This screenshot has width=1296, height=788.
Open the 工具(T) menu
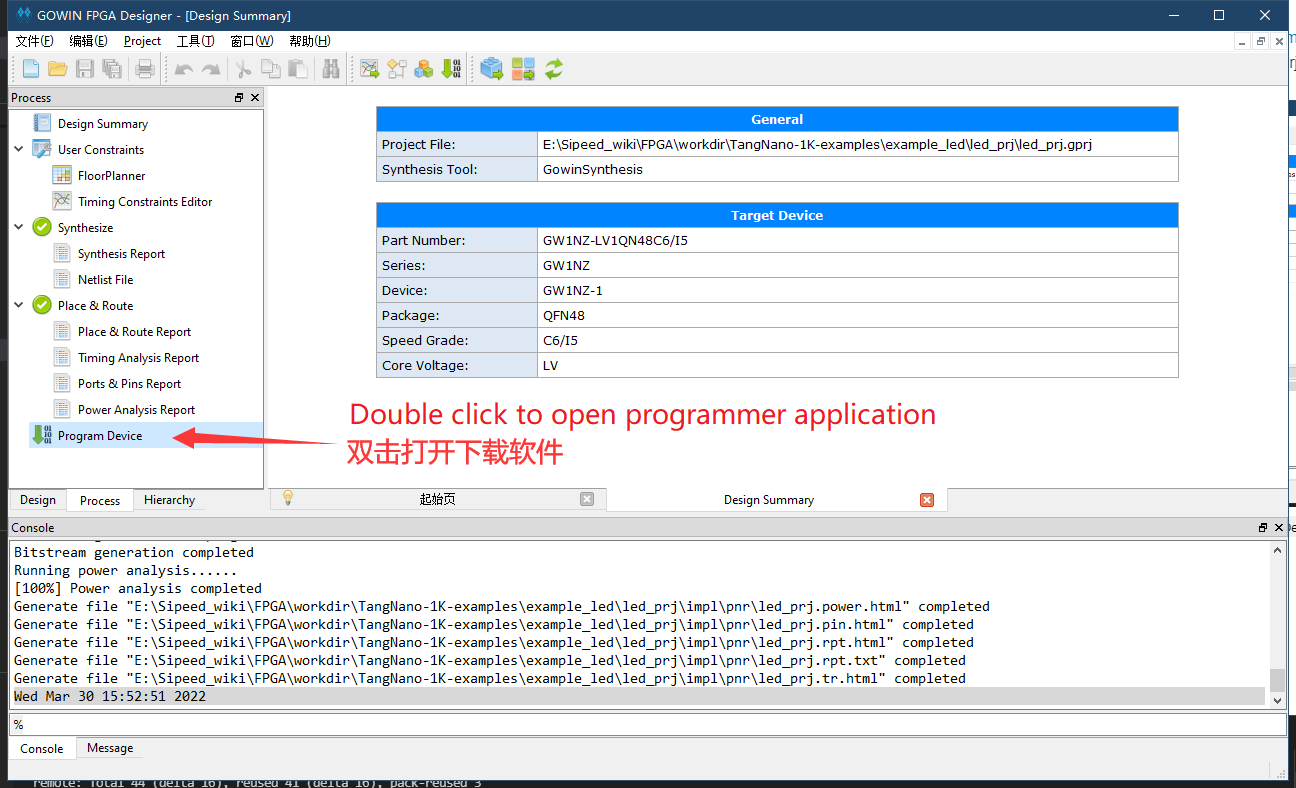195,41
